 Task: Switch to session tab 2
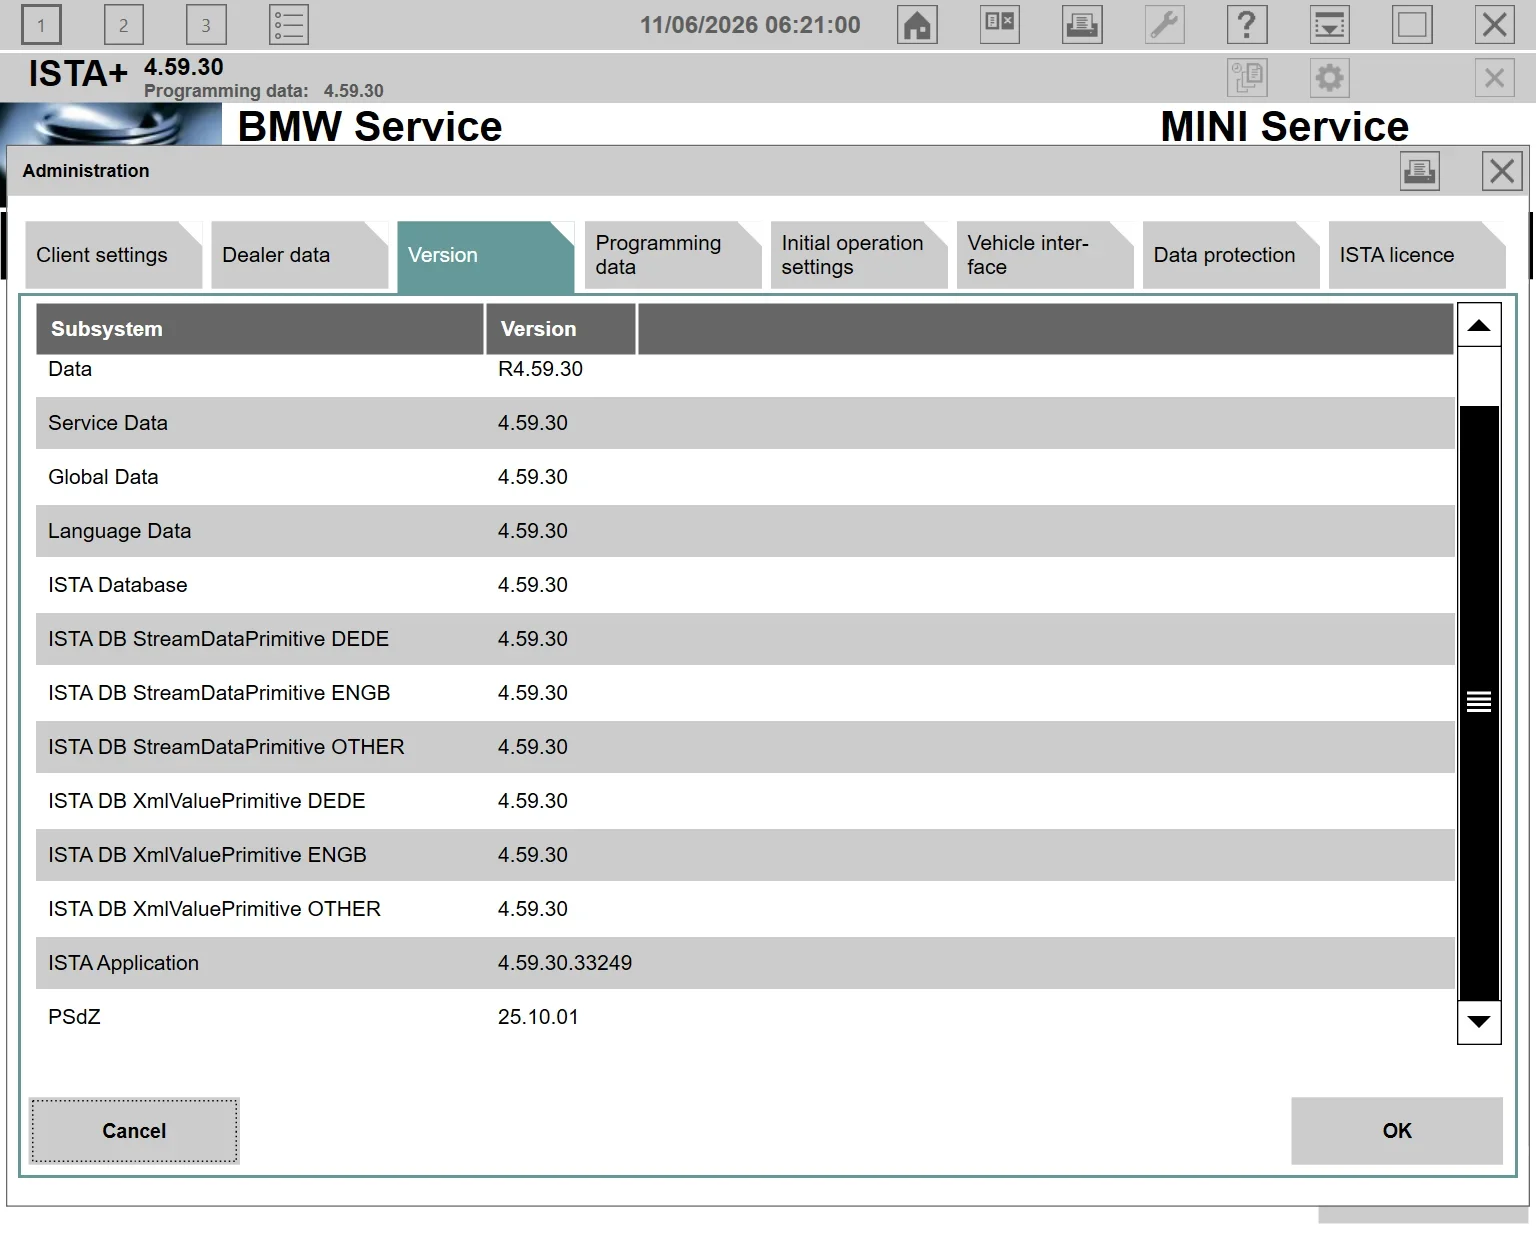click(123, 25)
